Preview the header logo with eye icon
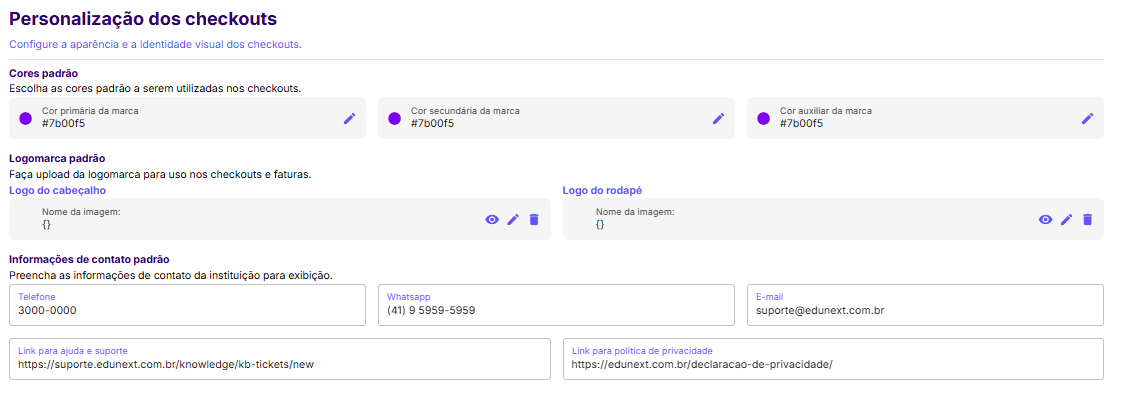Image resolution: width=1123 pixels, height=394 pixels. (492, 219)
